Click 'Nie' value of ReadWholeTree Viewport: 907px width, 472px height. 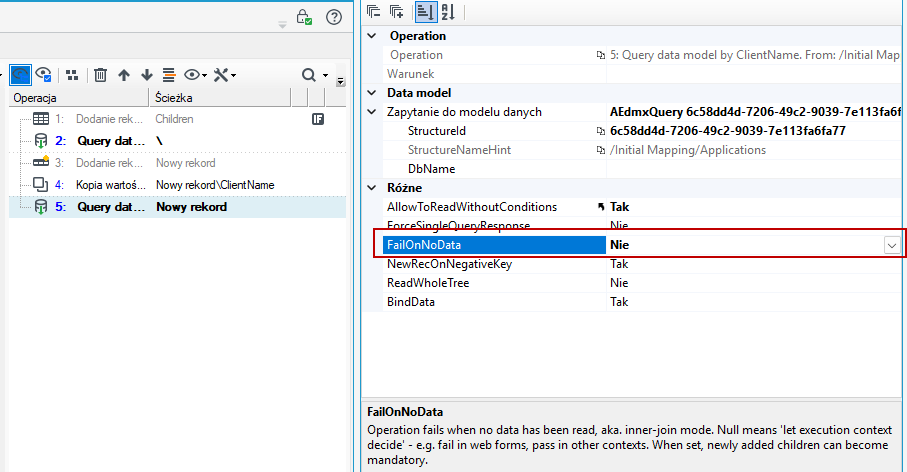619,283
